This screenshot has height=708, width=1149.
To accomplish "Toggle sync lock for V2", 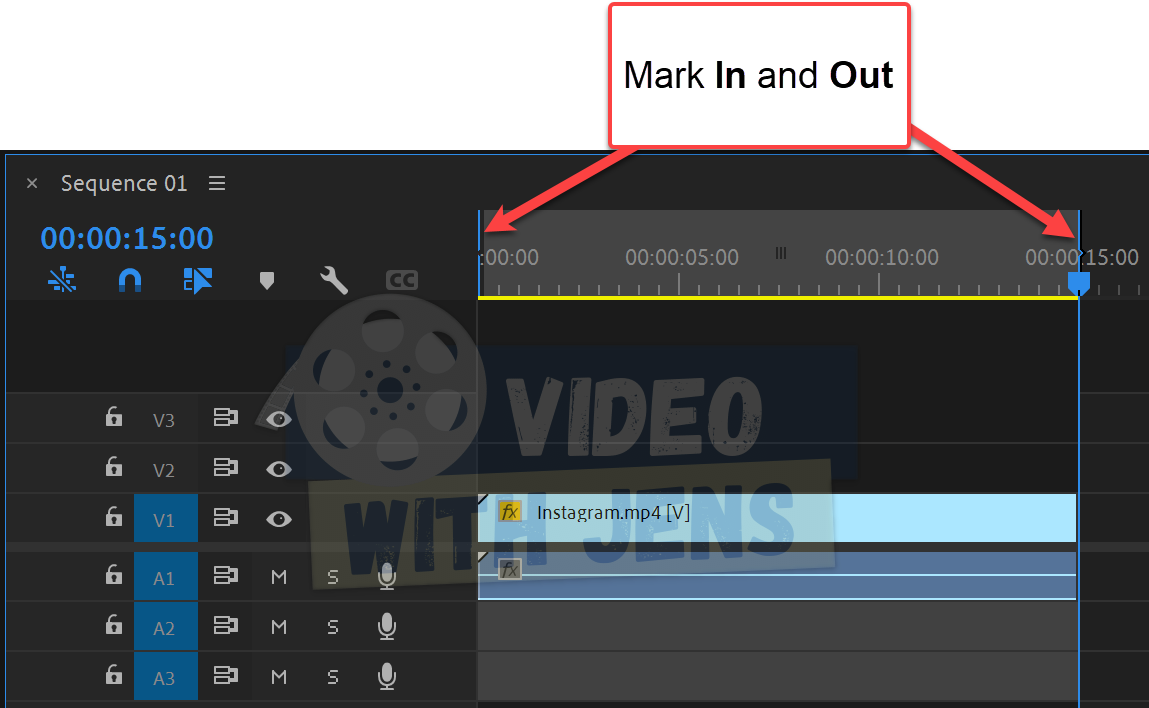I will (x=226, y=468).
